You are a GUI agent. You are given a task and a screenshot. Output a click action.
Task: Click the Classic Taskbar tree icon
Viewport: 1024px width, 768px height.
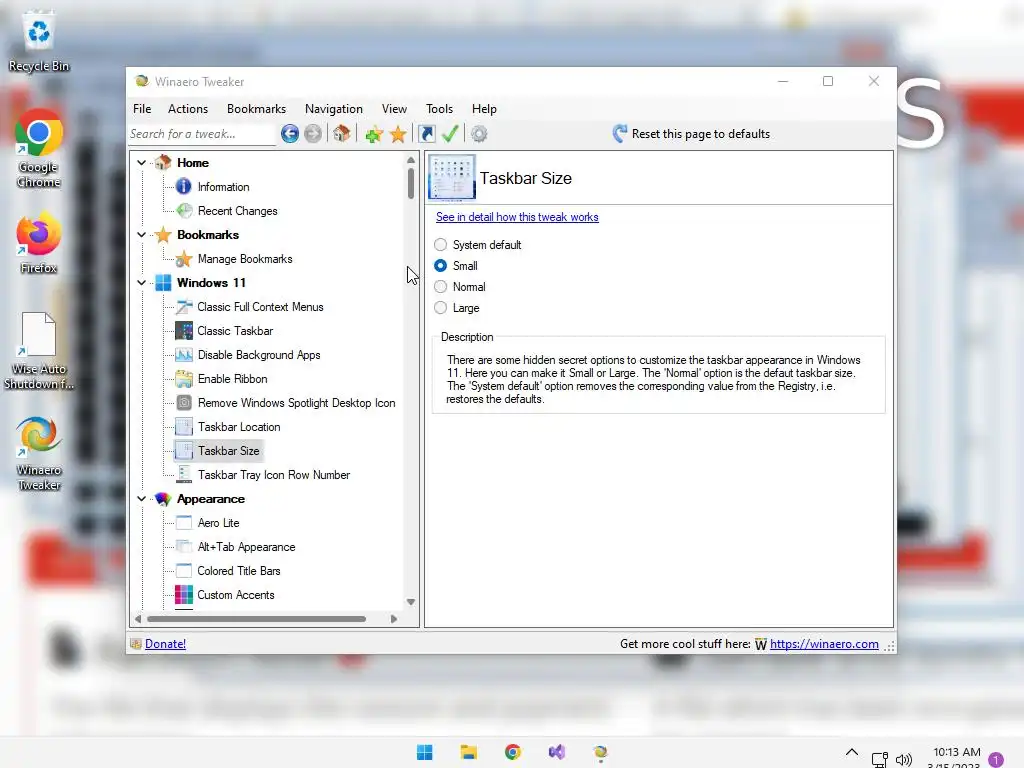click(184, 330)
